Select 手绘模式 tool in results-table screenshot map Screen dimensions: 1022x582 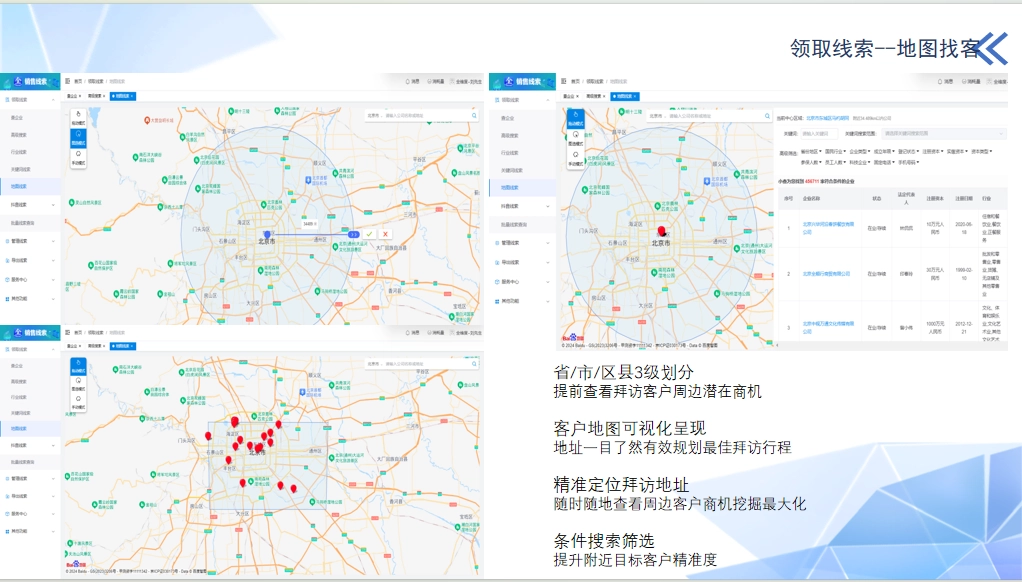pos(576,158)
